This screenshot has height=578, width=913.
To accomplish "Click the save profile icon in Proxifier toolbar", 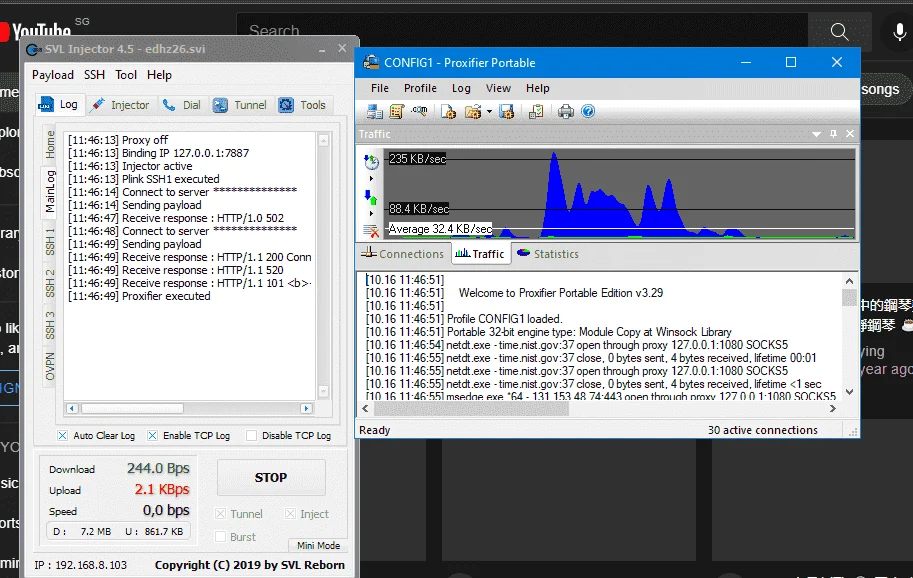I will pyautogui.click(x=507, y=111).
